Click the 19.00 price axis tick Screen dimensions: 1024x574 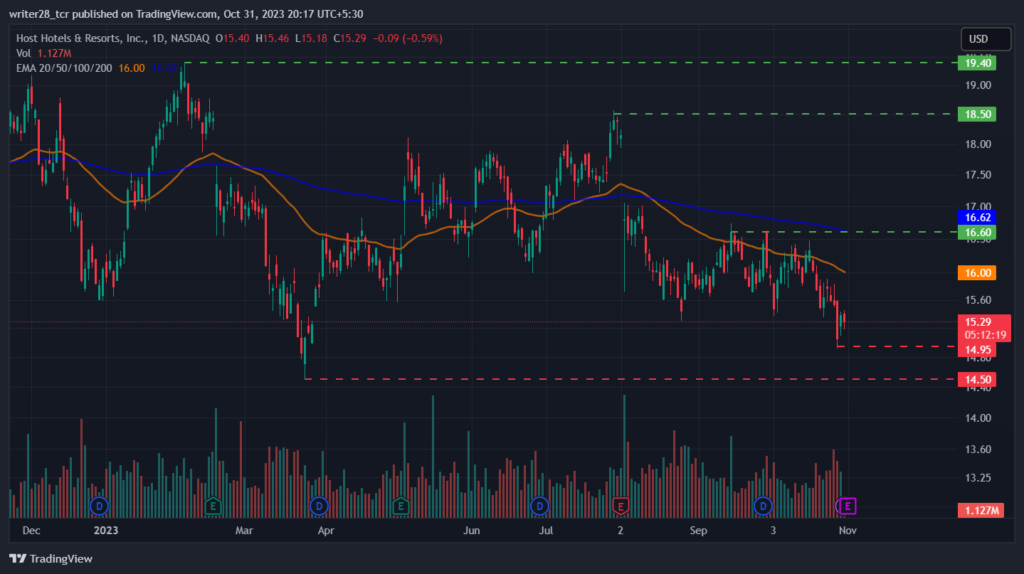(978, 86)
